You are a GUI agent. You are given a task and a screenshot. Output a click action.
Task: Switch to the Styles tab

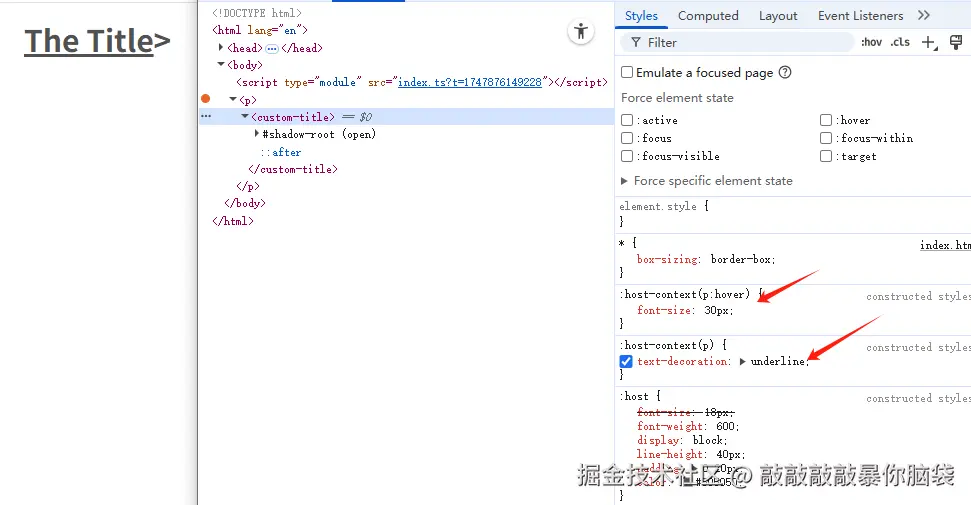pos(641,15)
